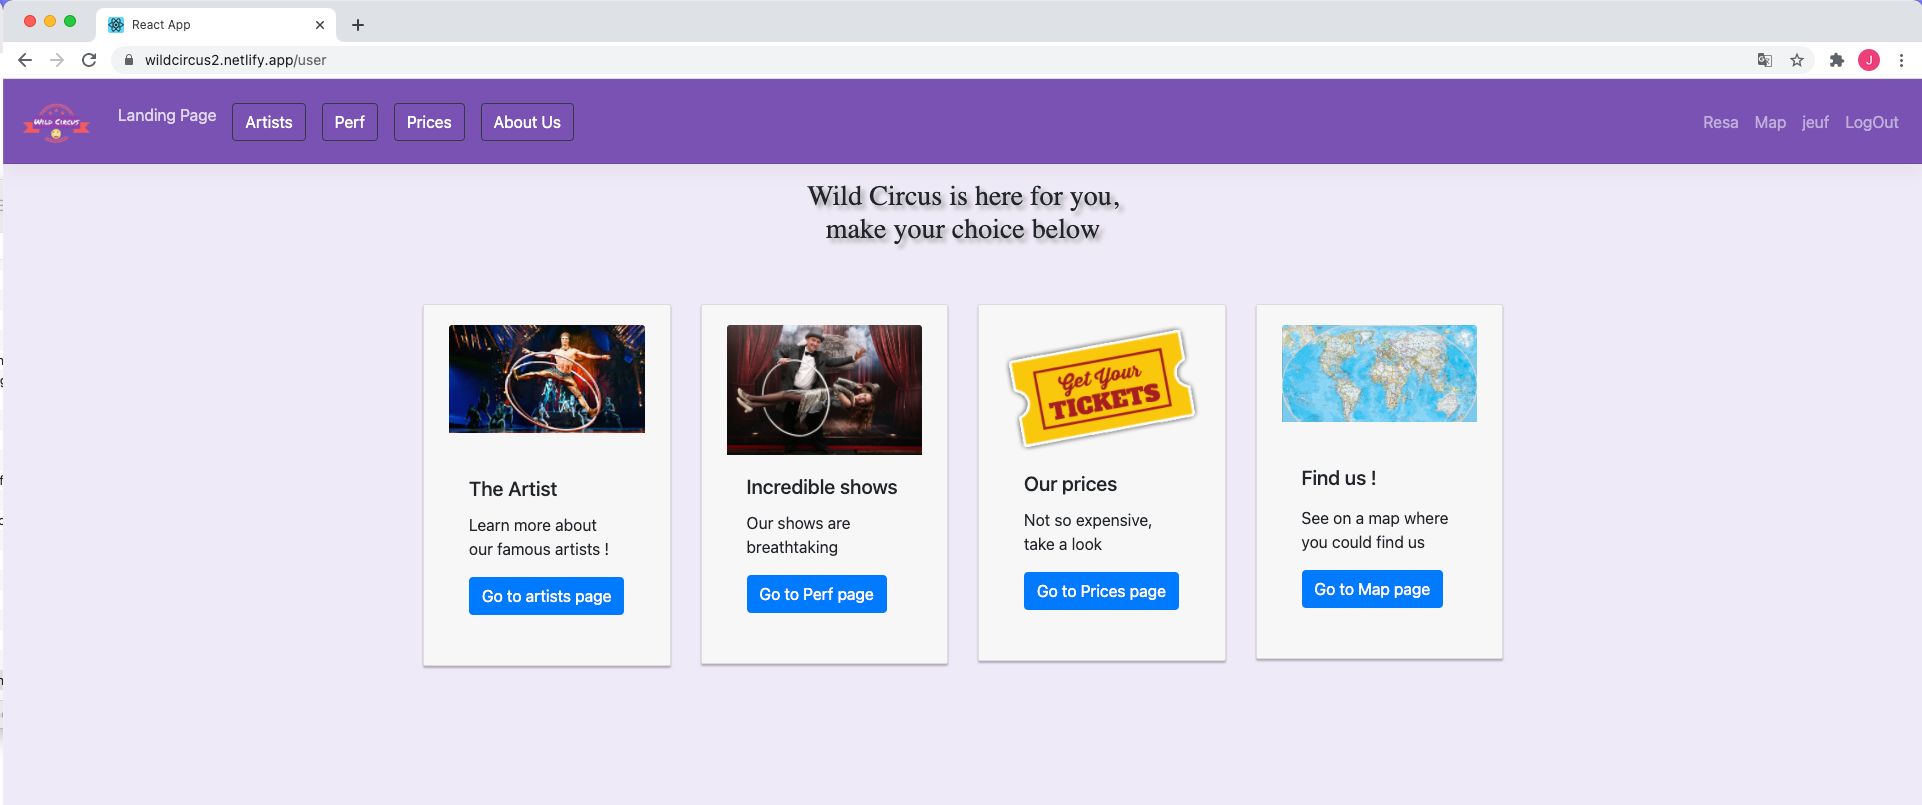This screenshot has width=1922, height=805.
Task: Click the Wild Circus logo icon
Action: tap(57, 122)
